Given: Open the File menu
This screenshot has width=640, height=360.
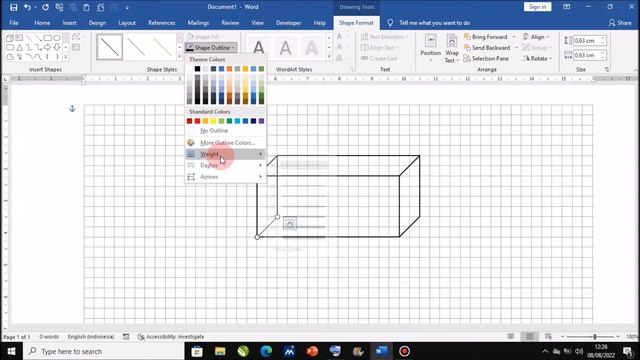Looking at the screenshot, I should pyautogui.click(x=14, y=23).
